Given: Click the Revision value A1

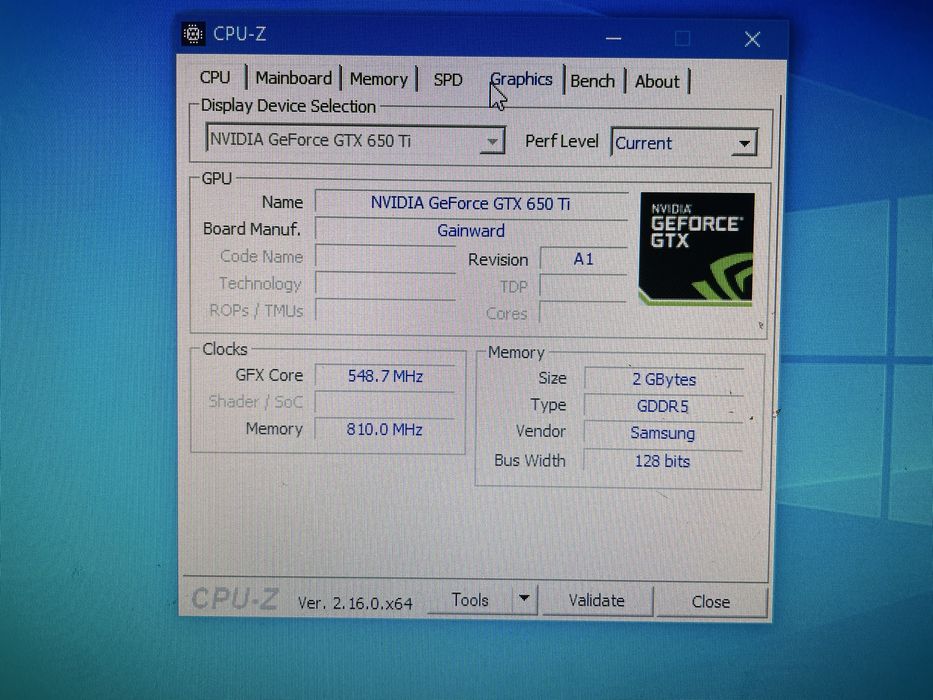Looking at the screenshot, I should point(583,259).
